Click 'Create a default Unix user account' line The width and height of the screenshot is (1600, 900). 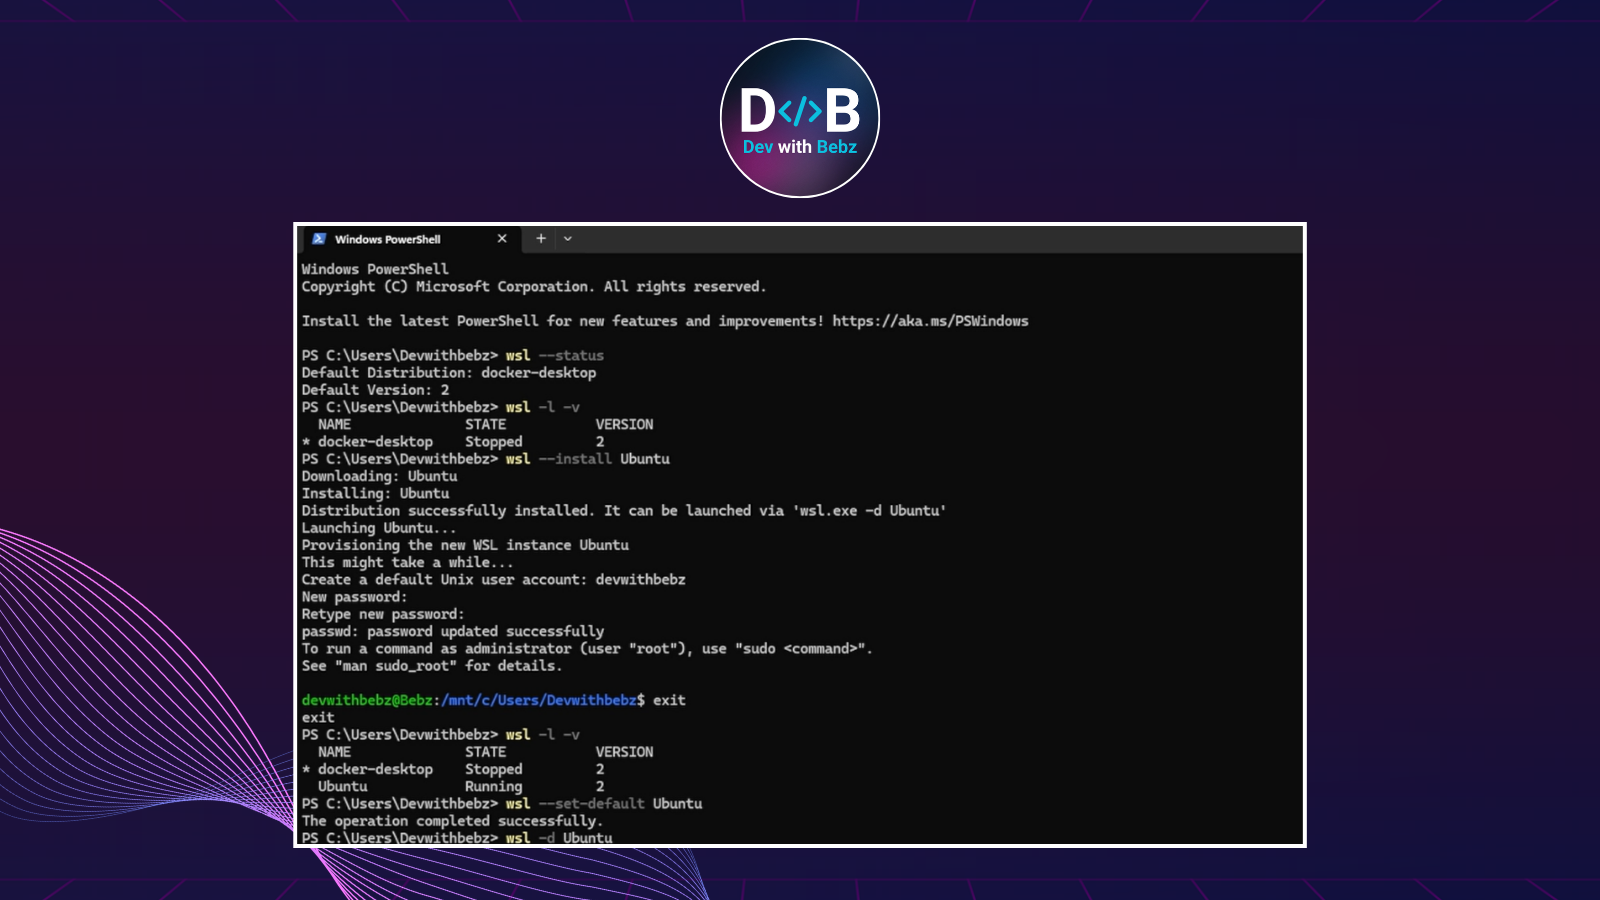pos(494,580)
